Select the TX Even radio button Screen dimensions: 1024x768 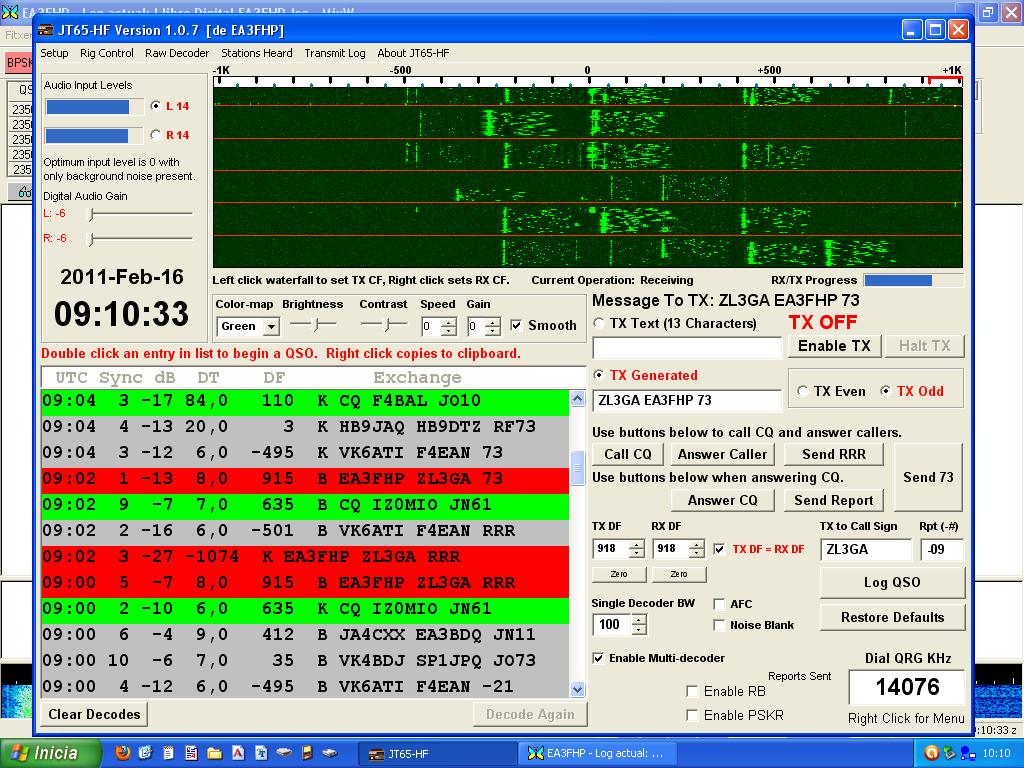[802, 392]
